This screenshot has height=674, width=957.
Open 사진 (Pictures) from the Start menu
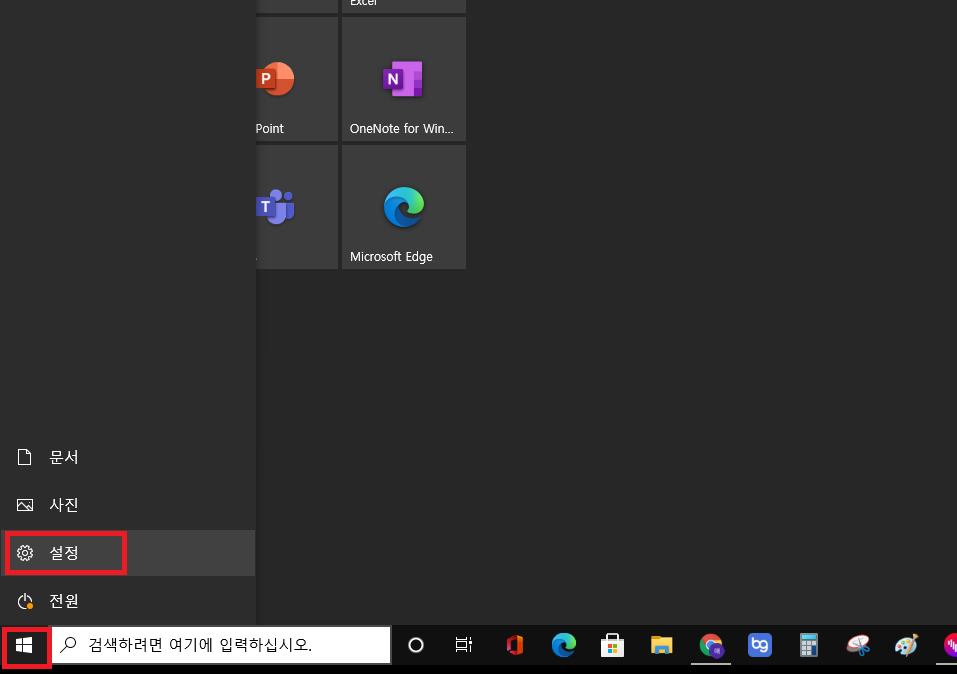pos(128,505)
